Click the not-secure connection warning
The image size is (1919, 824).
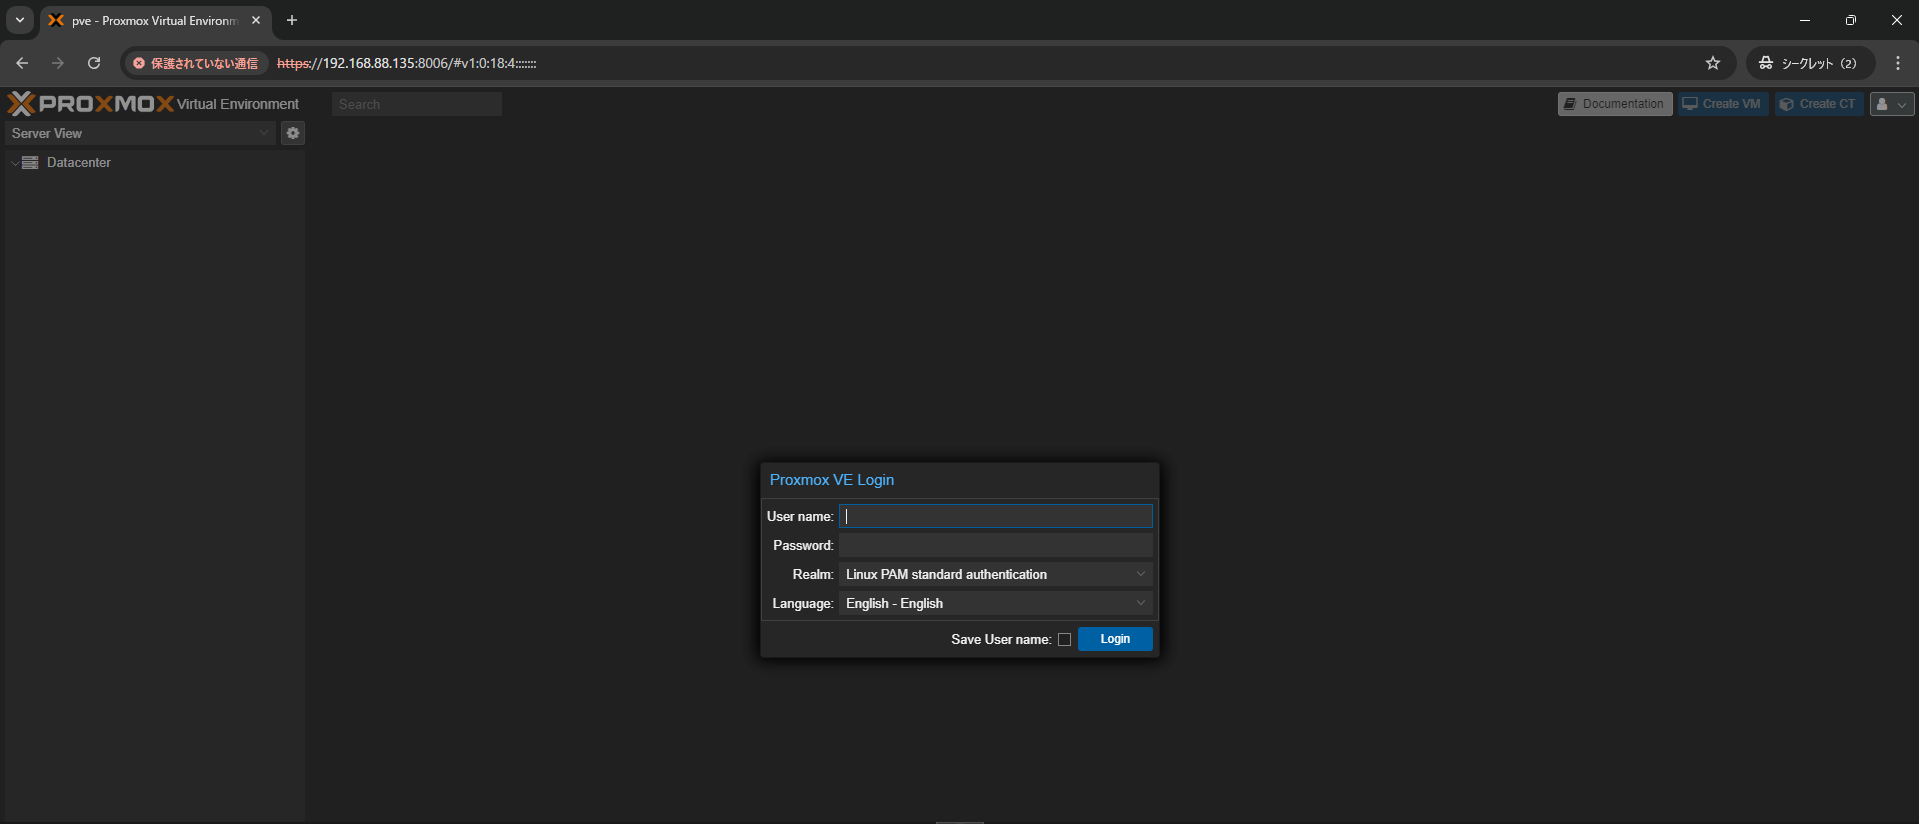(x=196, y=63)
